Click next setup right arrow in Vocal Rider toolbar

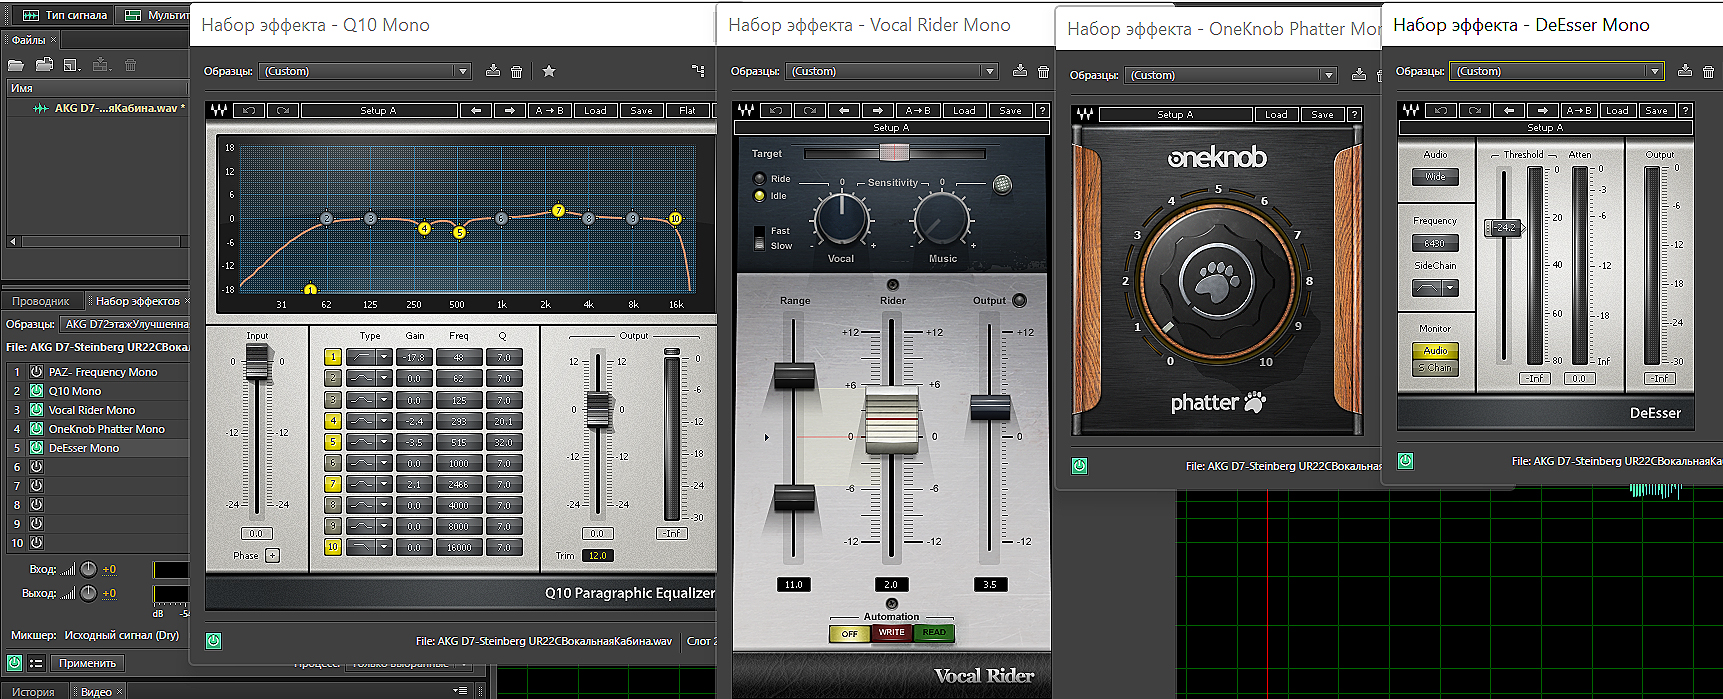coord(877,110)
